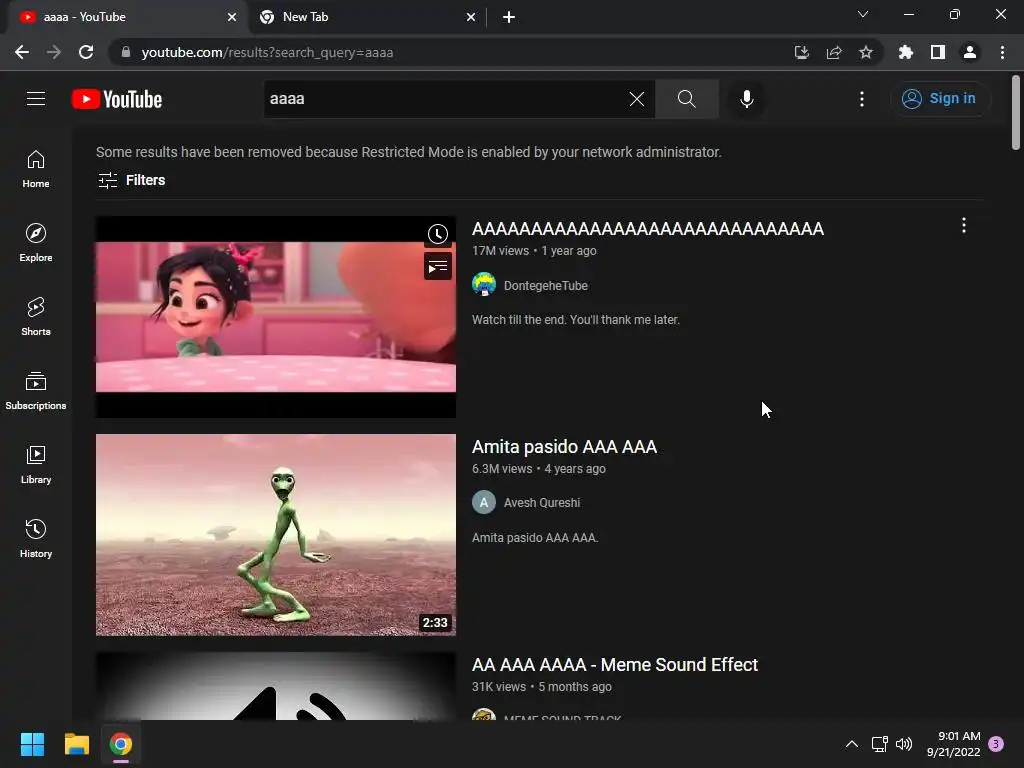
Task: Click the Sign in button
Action: tap(940, 99)
